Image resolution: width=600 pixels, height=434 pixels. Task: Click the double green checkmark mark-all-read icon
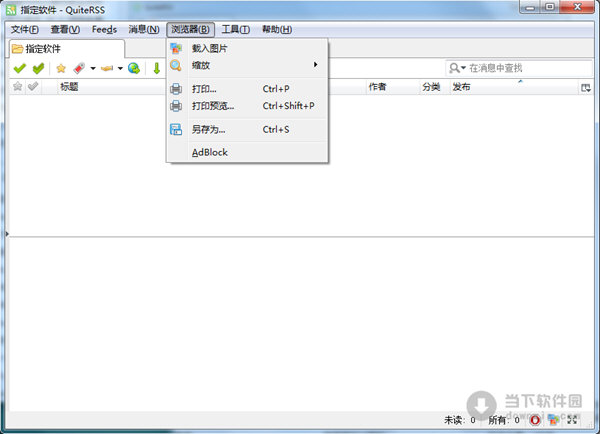38,69
